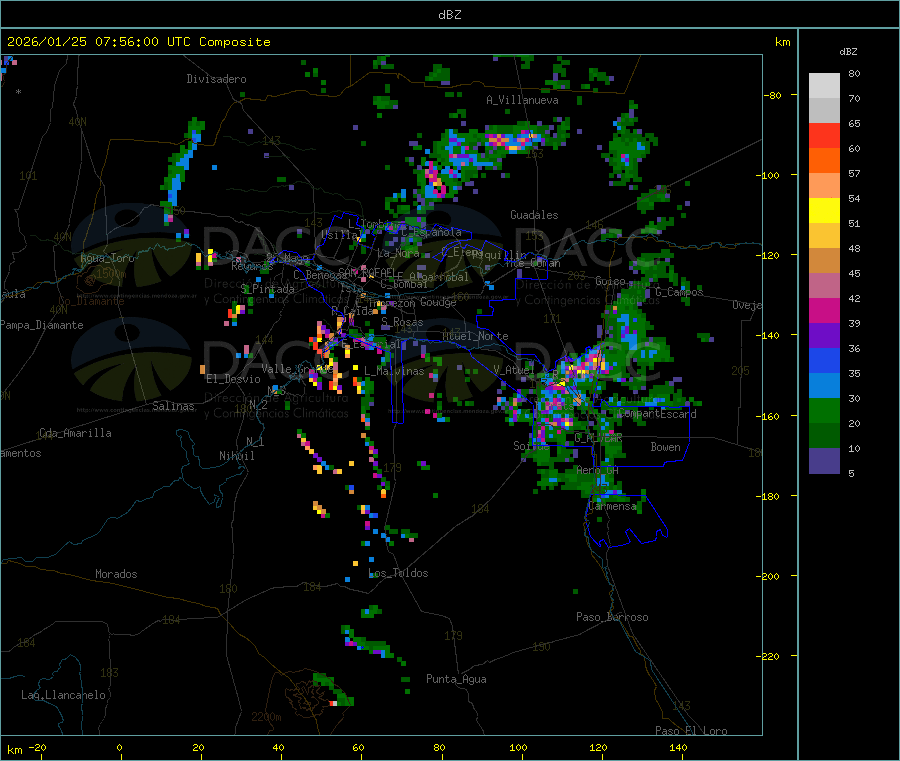Select the bright green 20–30 dBZ legend swatch
900x761 pixels.
click(x=824, y=410)
